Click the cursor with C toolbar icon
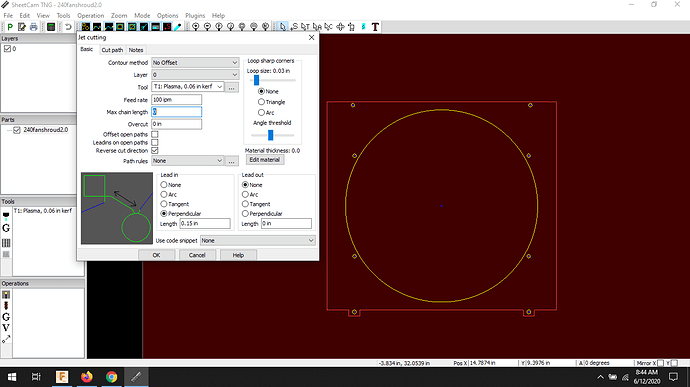Screen dimensions: 690x387 (328, 27)
